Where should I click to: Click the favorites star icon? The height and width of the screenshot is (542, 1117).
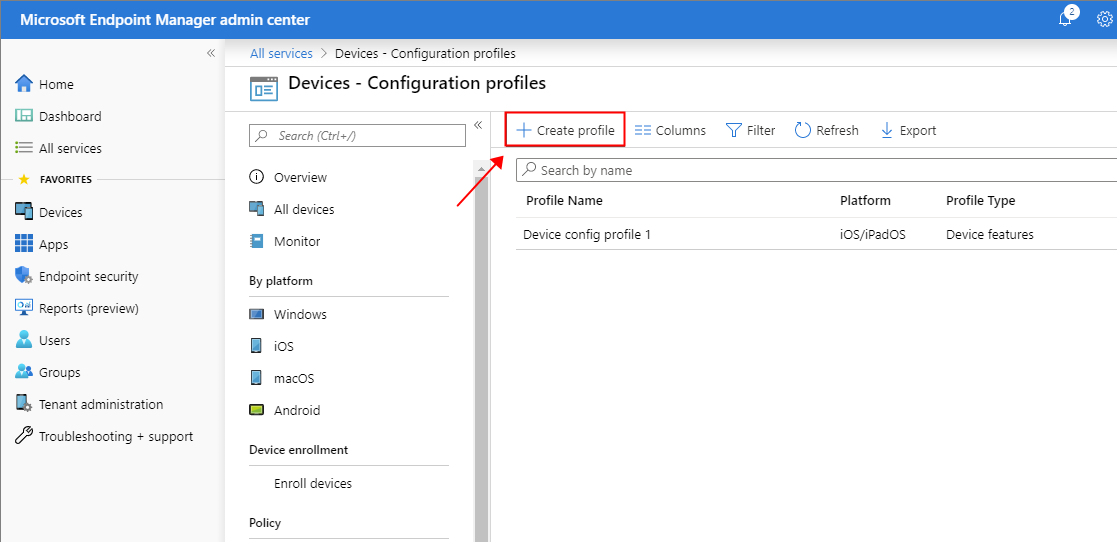24,179
